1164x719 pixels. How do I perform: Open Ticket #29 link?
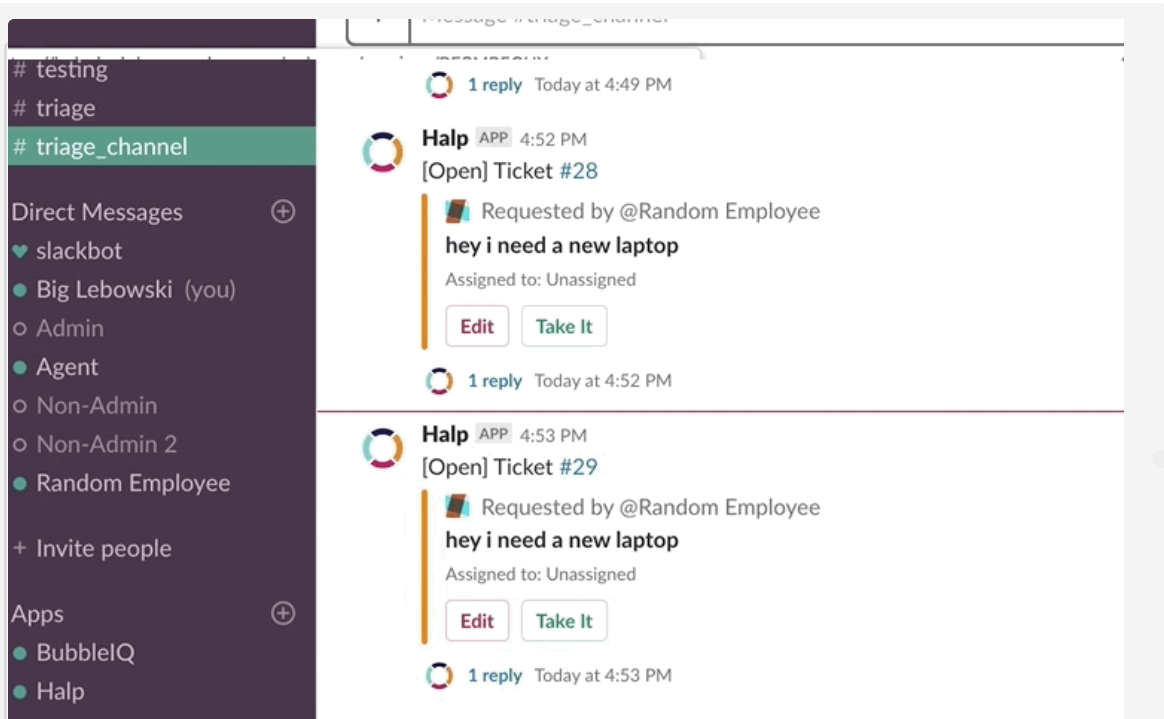[578, 467]
